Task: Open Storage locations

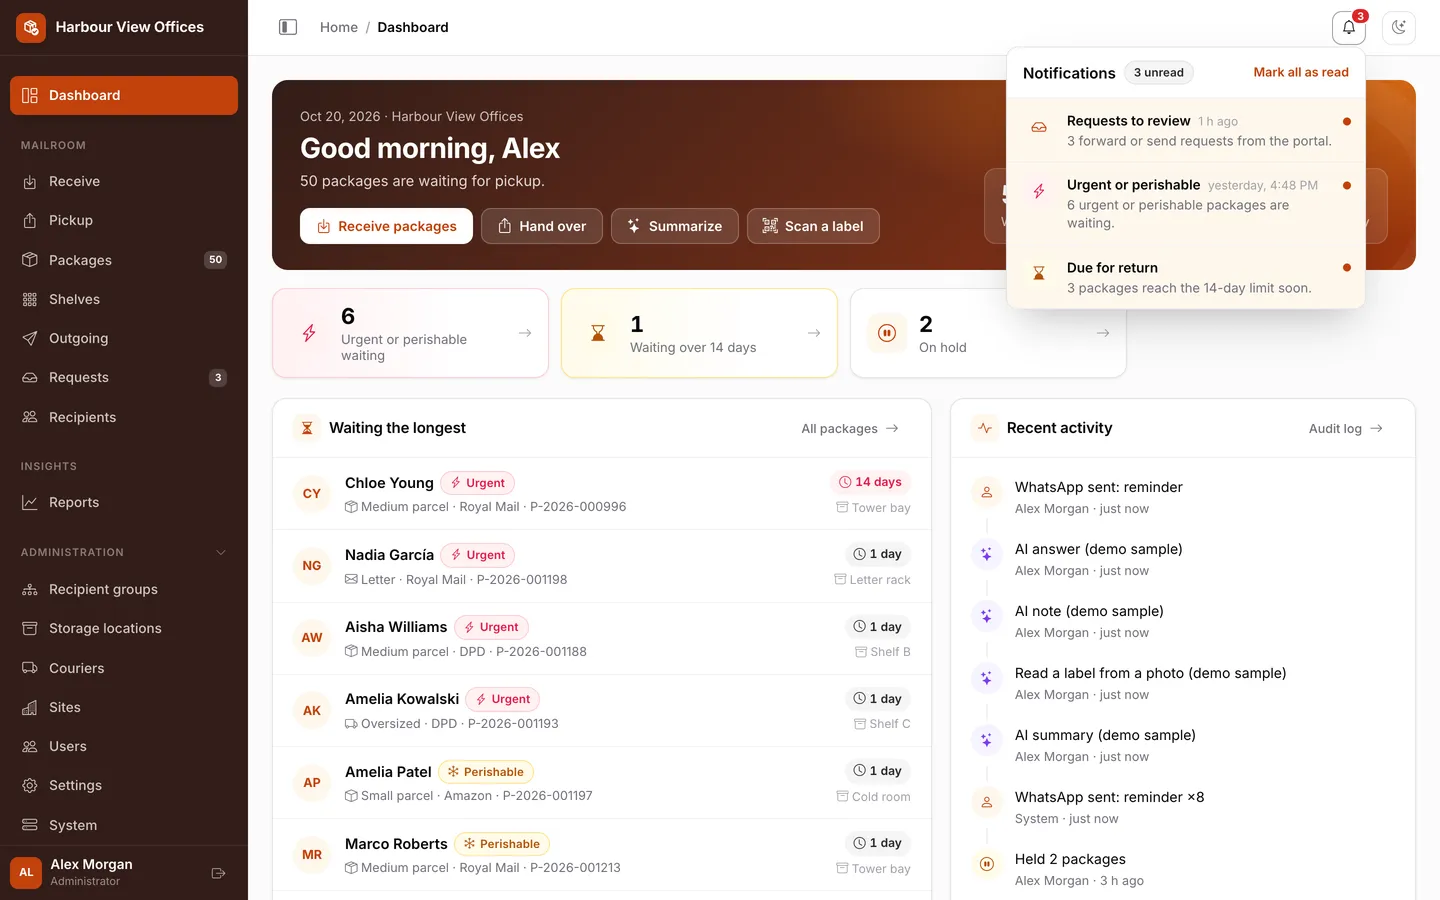Action: coord(124,628)
